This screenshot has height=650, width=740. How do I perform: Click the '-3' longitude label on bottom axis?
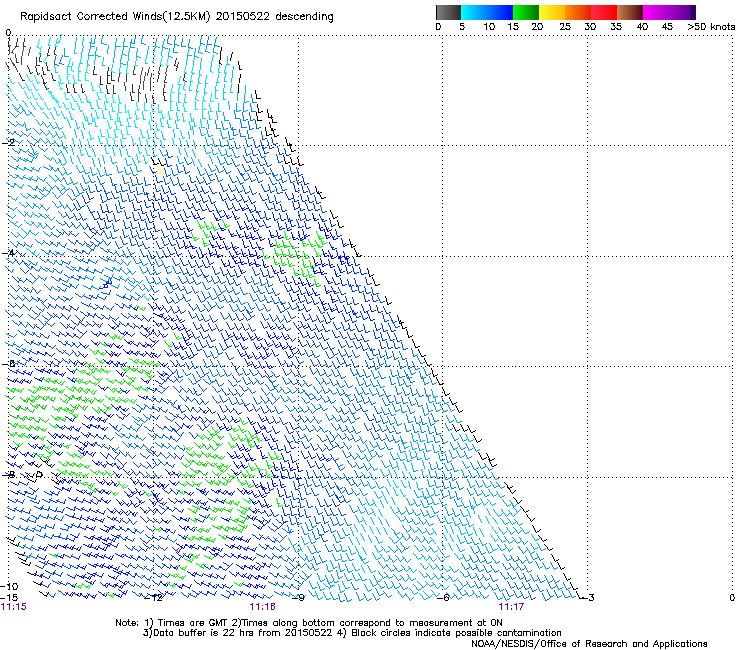coord(588,598)
